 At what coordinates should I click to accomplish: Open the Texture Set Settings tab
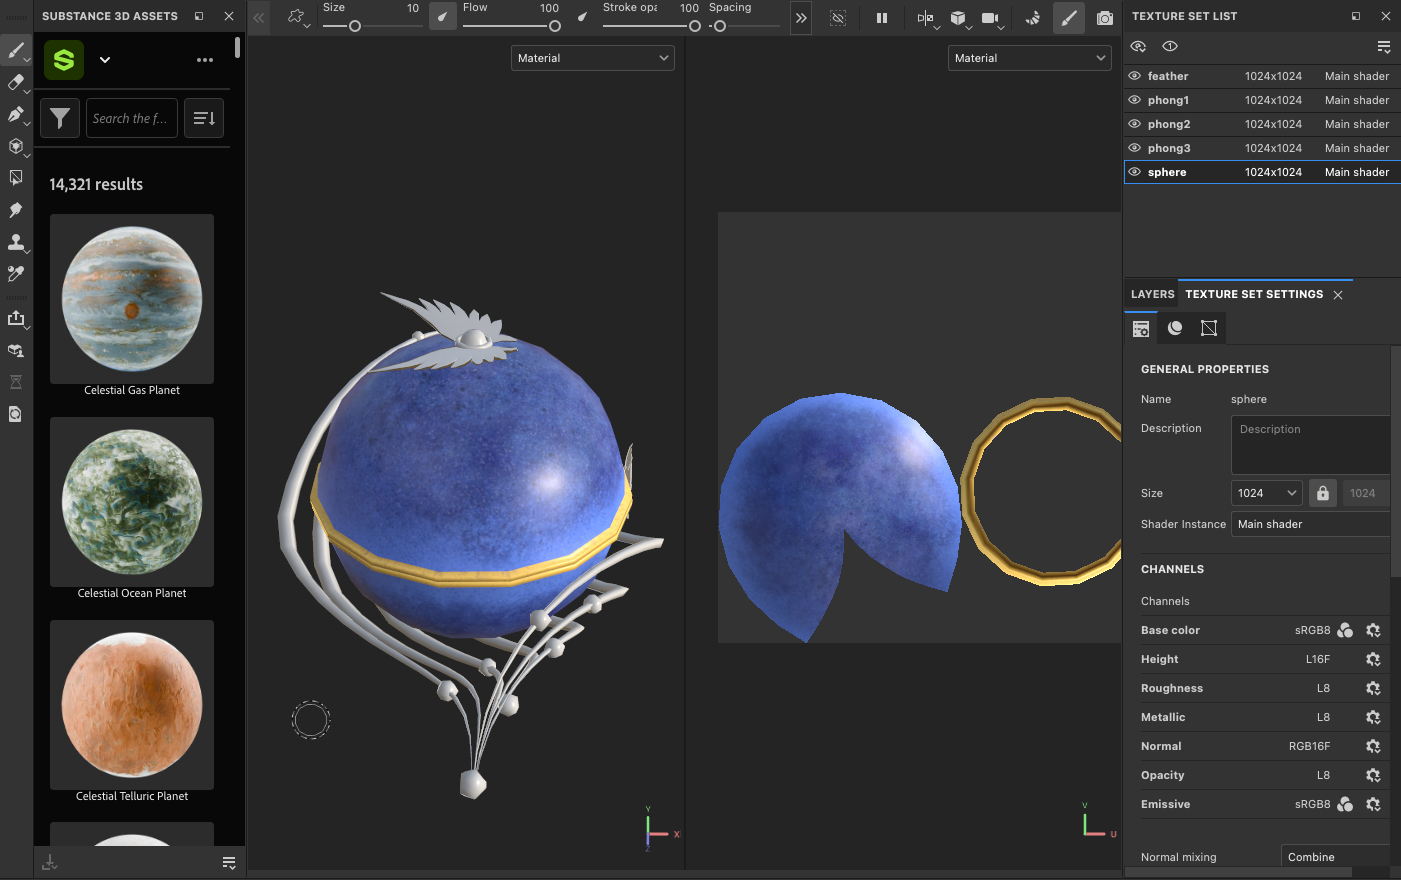click(x=1254, y=294)
